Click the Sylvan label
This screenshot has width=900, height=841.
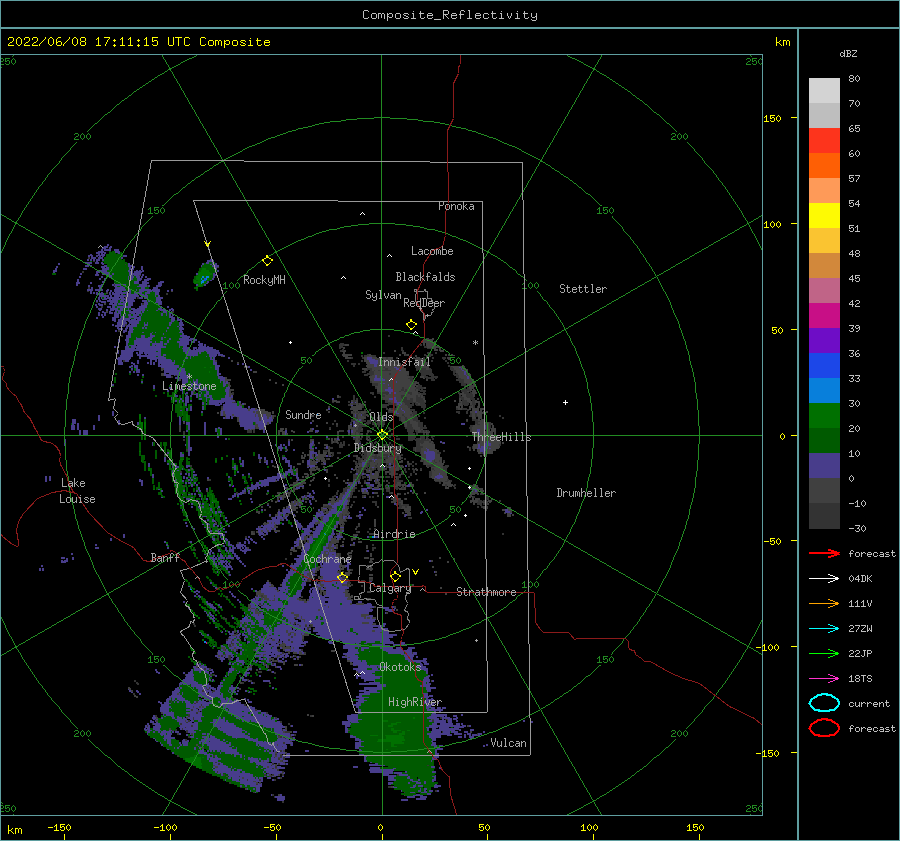383,295
